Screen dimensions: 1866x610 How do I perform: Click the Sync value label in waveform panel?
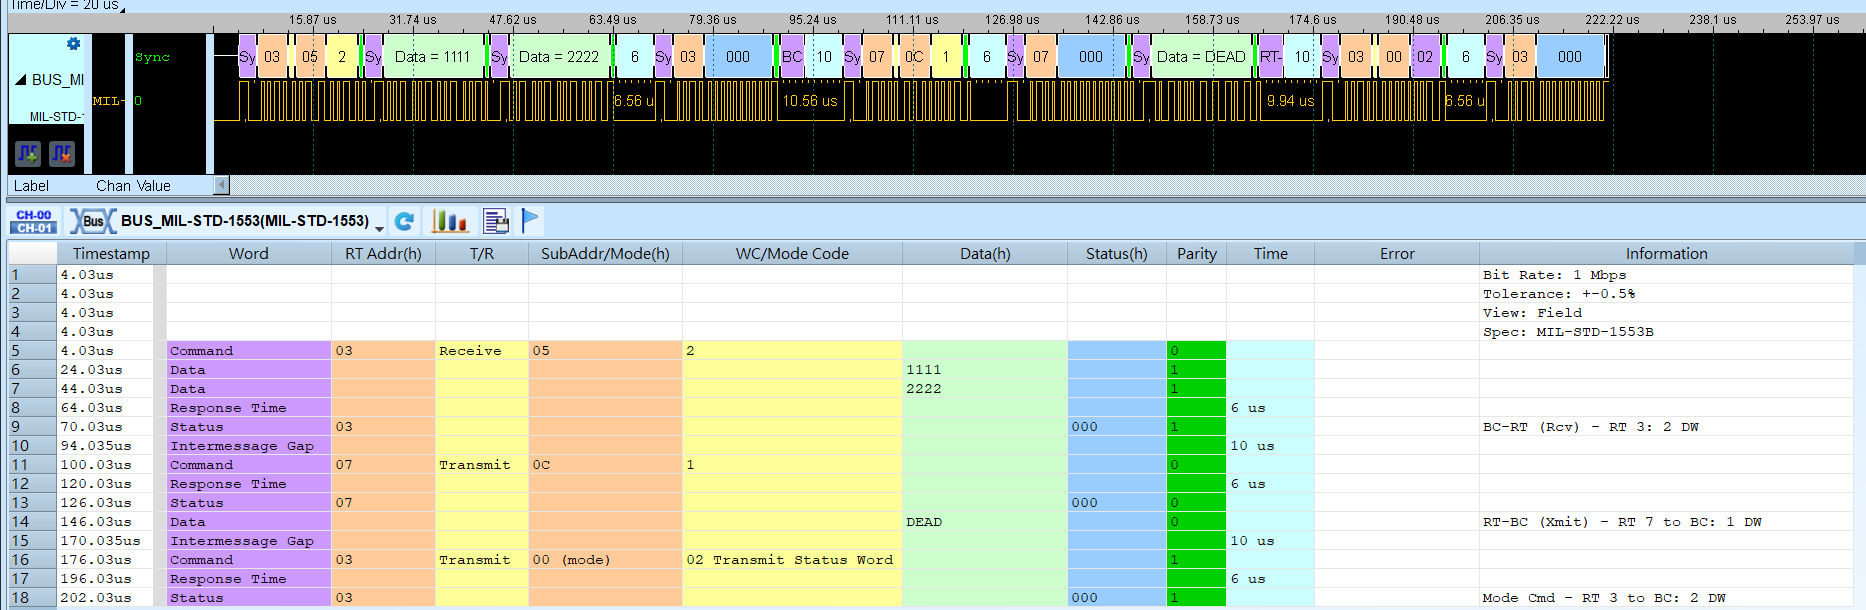152,57
